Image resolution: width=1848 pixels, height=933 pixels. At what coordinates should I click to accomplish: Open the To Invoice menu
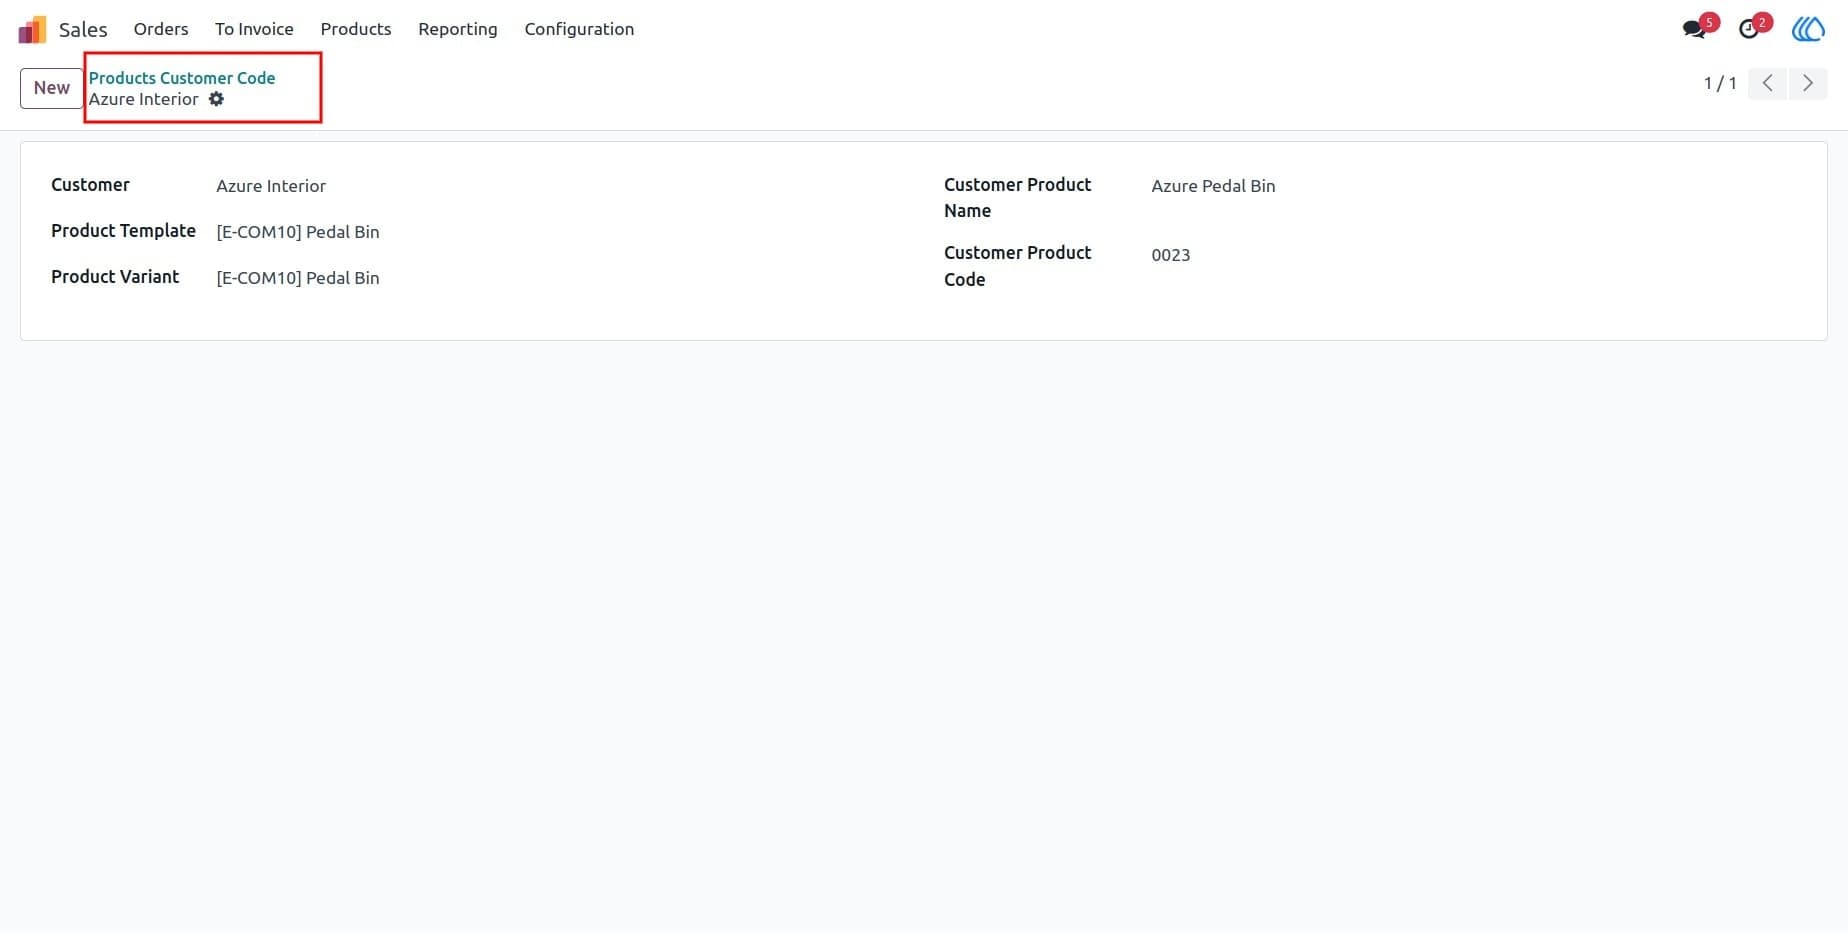click(254, 29)
